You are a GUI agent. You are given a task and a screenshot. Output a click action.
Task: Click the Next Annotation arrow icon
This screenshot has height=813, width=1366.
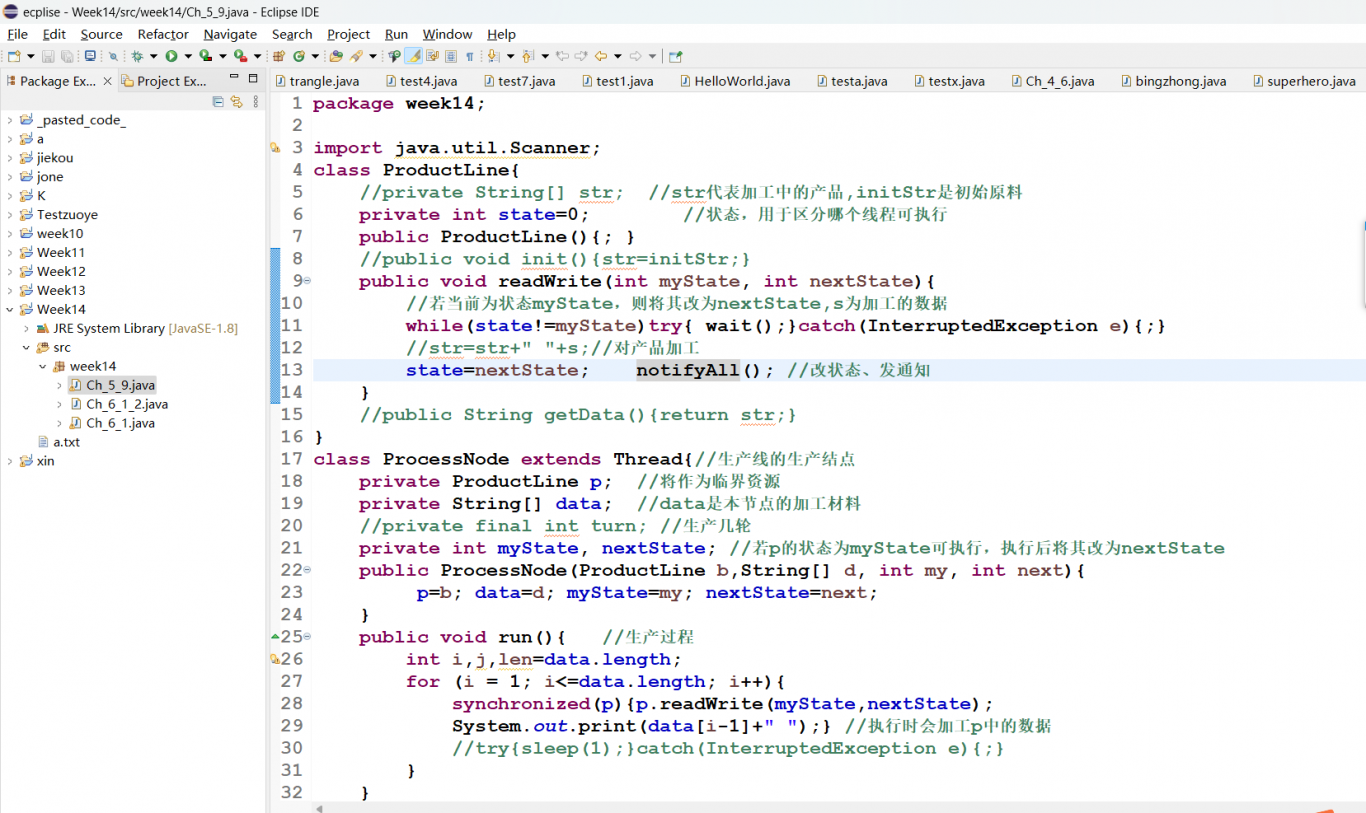493,56
